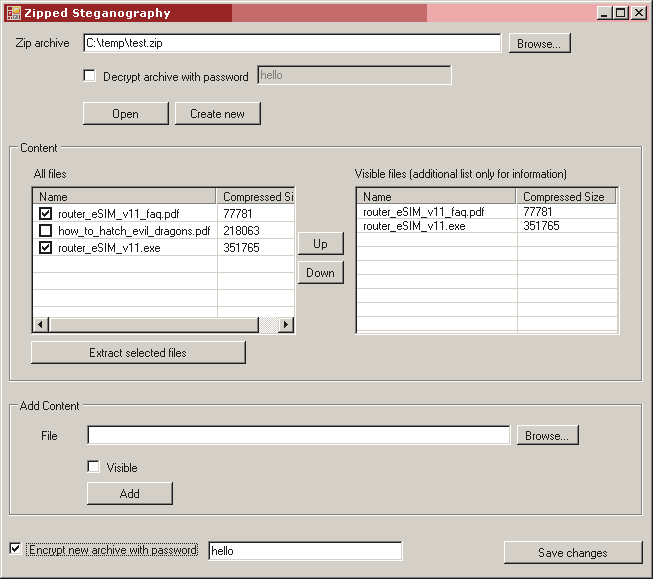The image size is (653, 579).
Task: Click the Zip archive path field
Action: 292,43
